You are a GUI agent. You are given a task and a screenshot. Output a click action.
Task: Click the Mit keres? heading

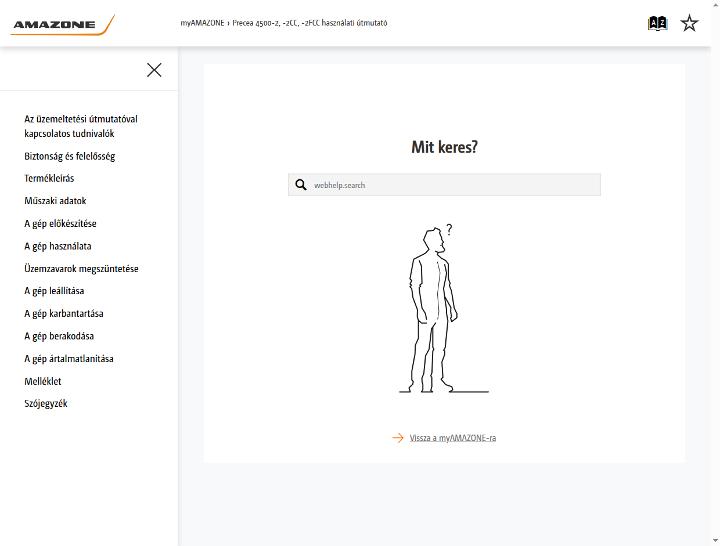click(x=444, y=147)
